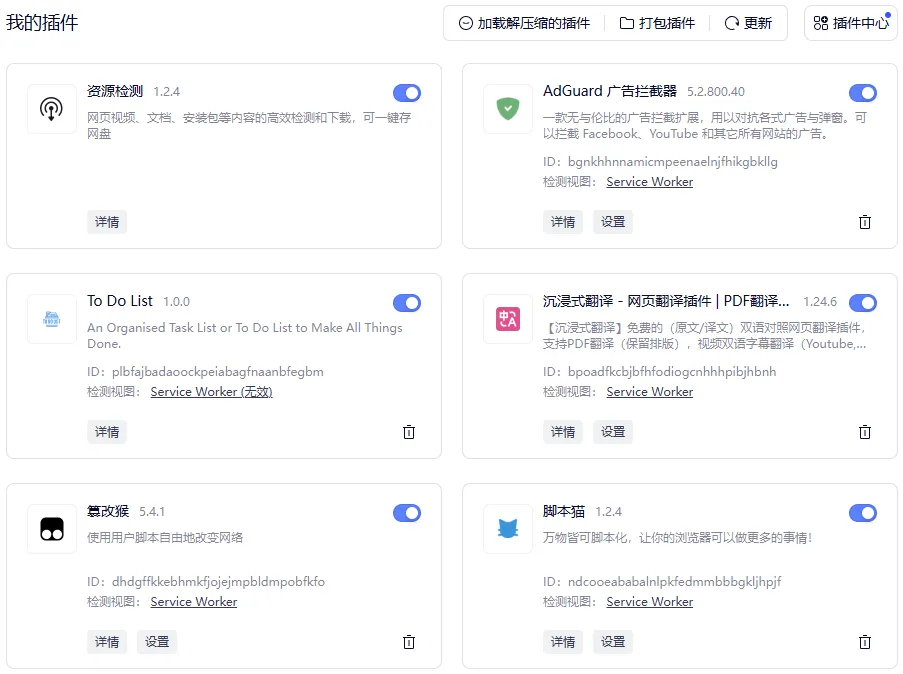Open 设置 for 沉浸式翻译
The image size is (903, 674).
613,432
